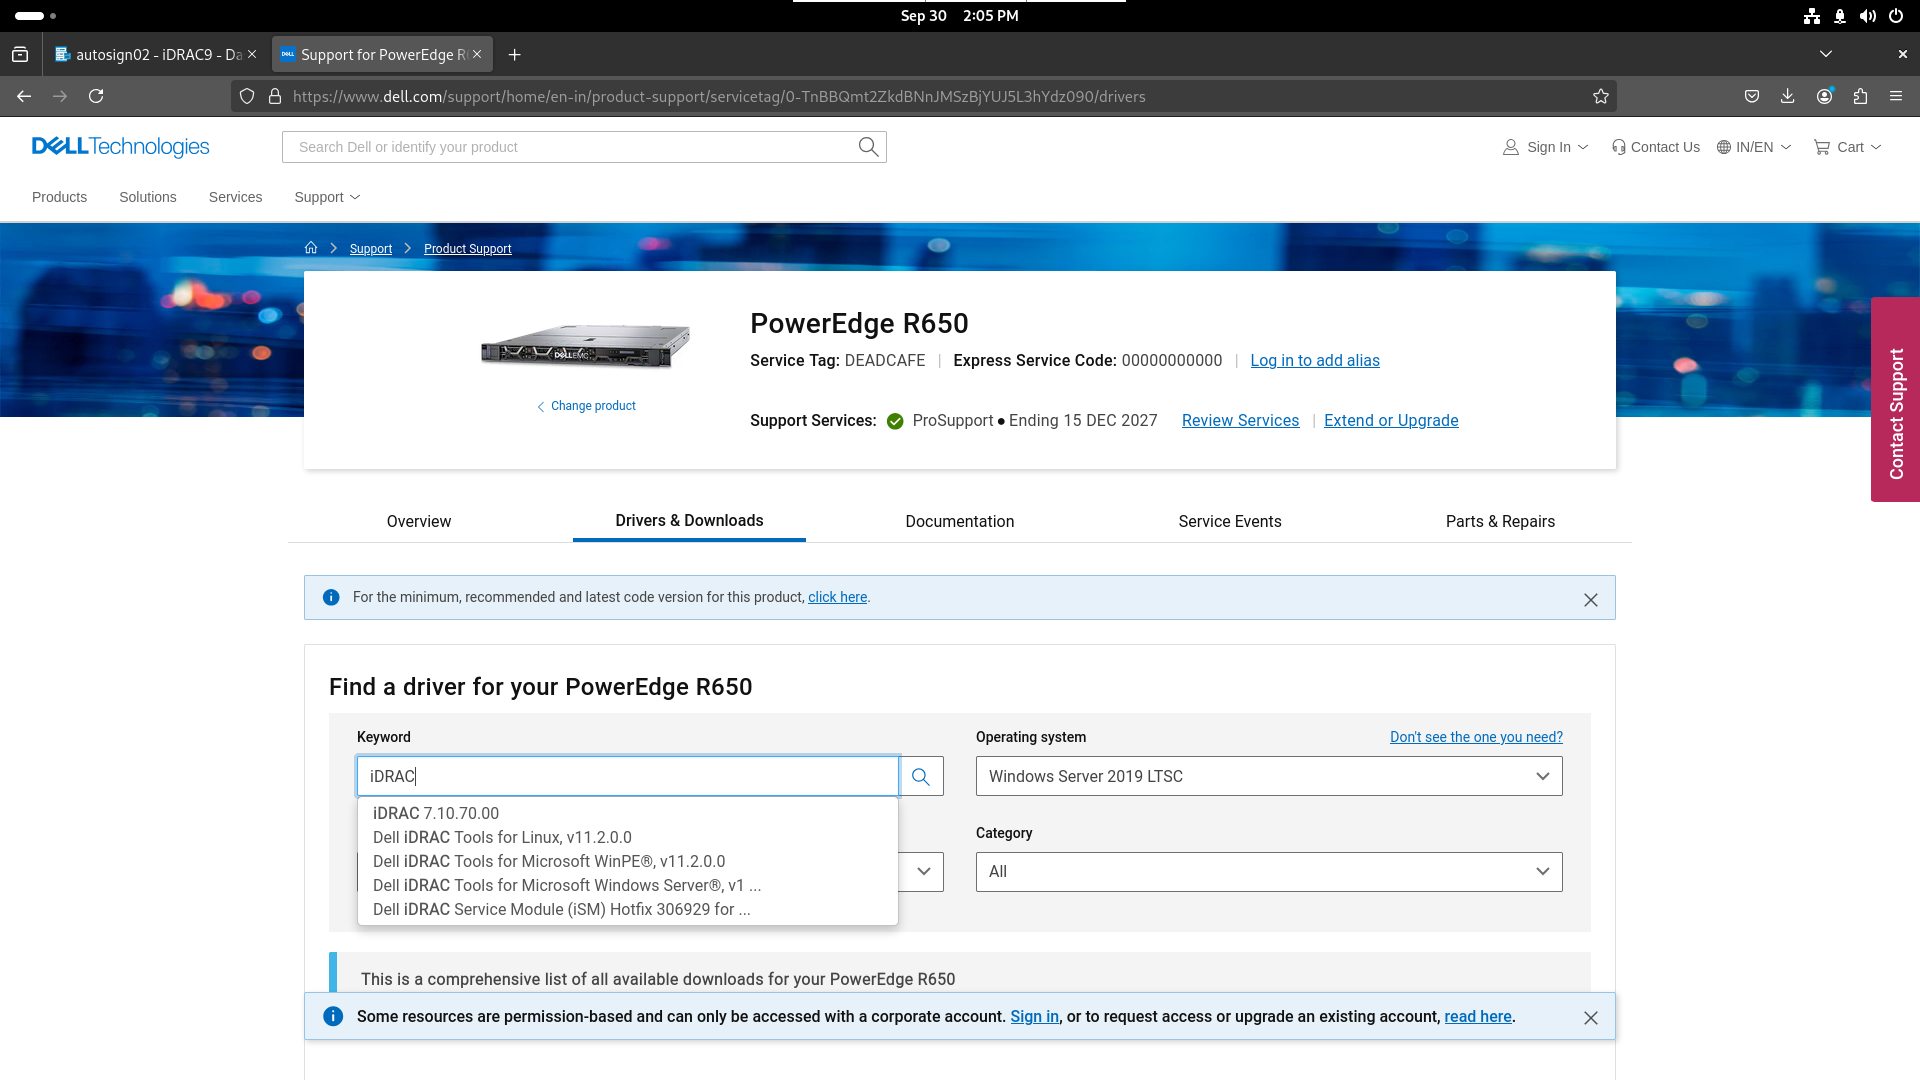The height and width of the screenshot is (1080, 1920).
Task: Click the magnifier icon in Dell search bar
Action: (868, 147)
